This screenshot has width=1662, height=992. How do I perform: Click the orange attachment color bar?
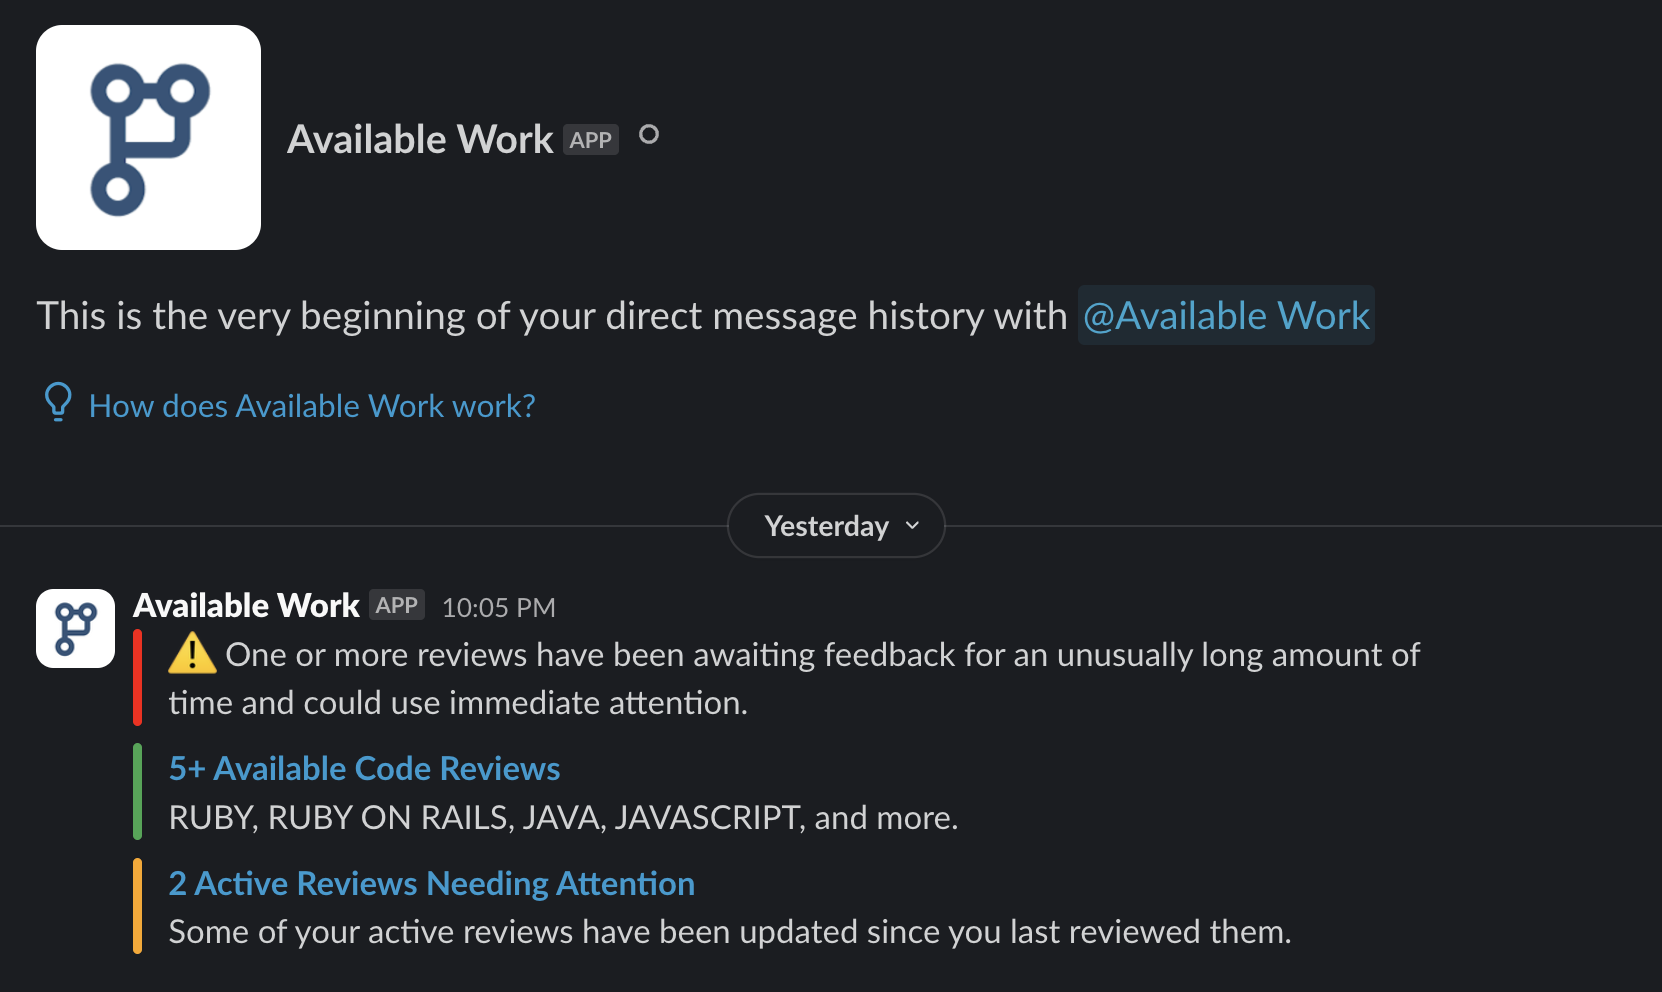click(x=138, y=906)
